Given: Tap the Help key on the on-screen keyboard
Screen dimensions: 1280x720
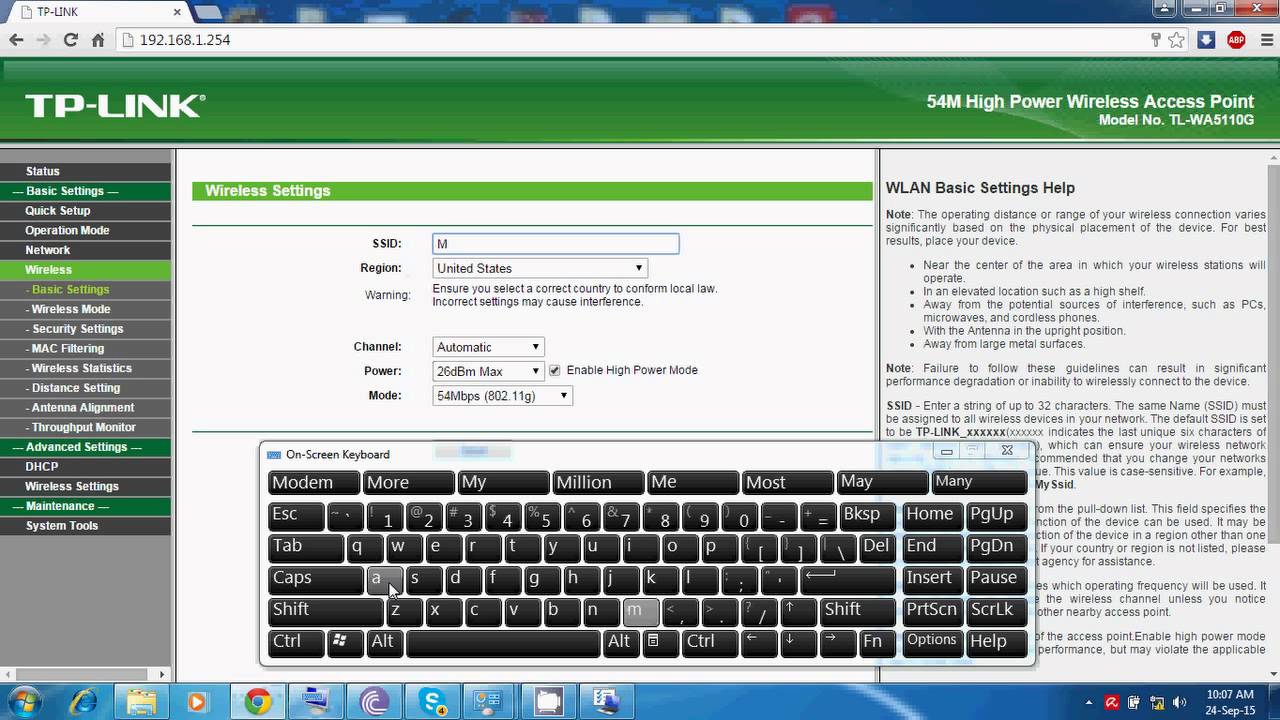Looking at the screenshot, I should coord(996,642).
